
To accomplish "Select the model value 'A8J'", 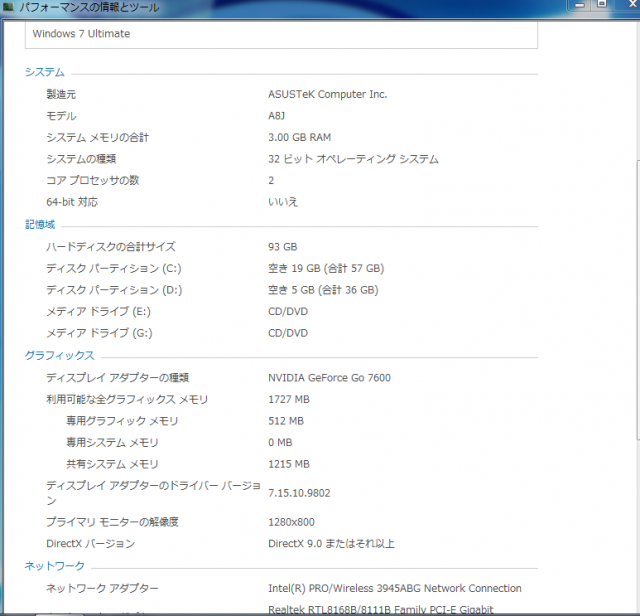I will (x=276, y=116).
